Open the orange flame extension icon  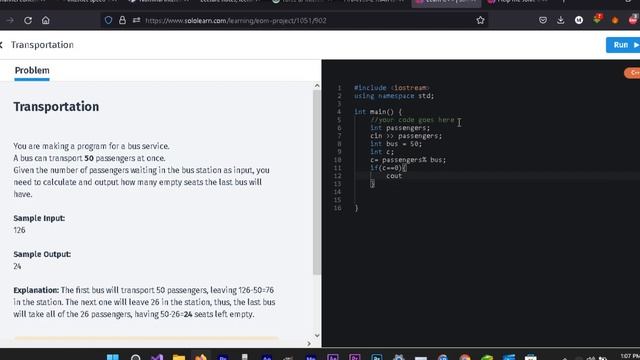615,20
